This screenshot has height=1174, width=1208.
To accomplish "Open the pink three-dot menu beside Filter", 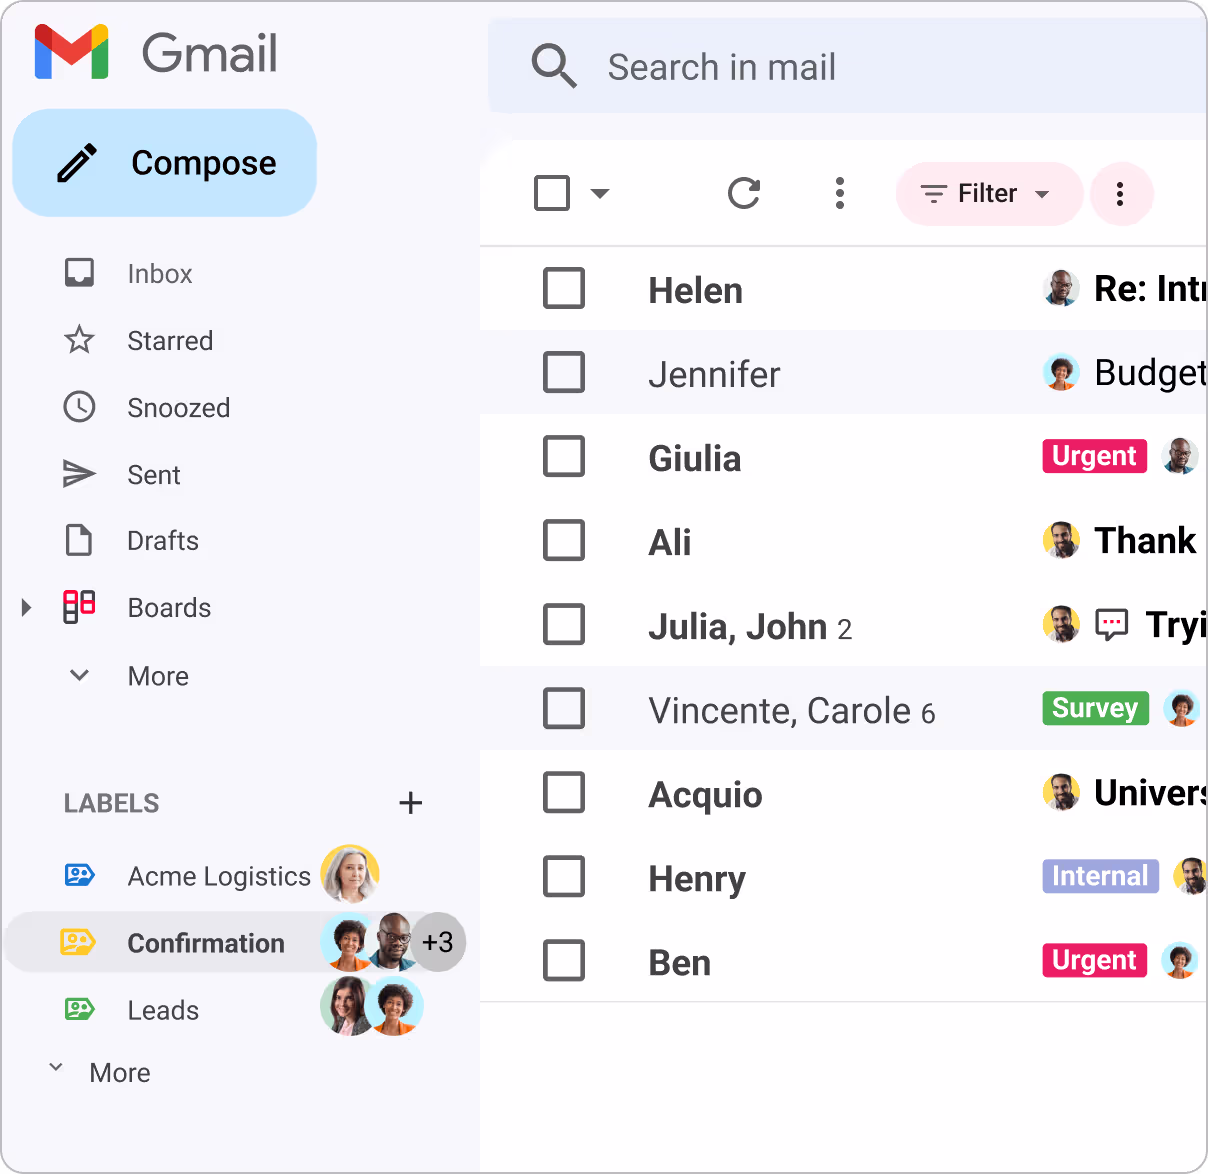I will (1120, 194).
